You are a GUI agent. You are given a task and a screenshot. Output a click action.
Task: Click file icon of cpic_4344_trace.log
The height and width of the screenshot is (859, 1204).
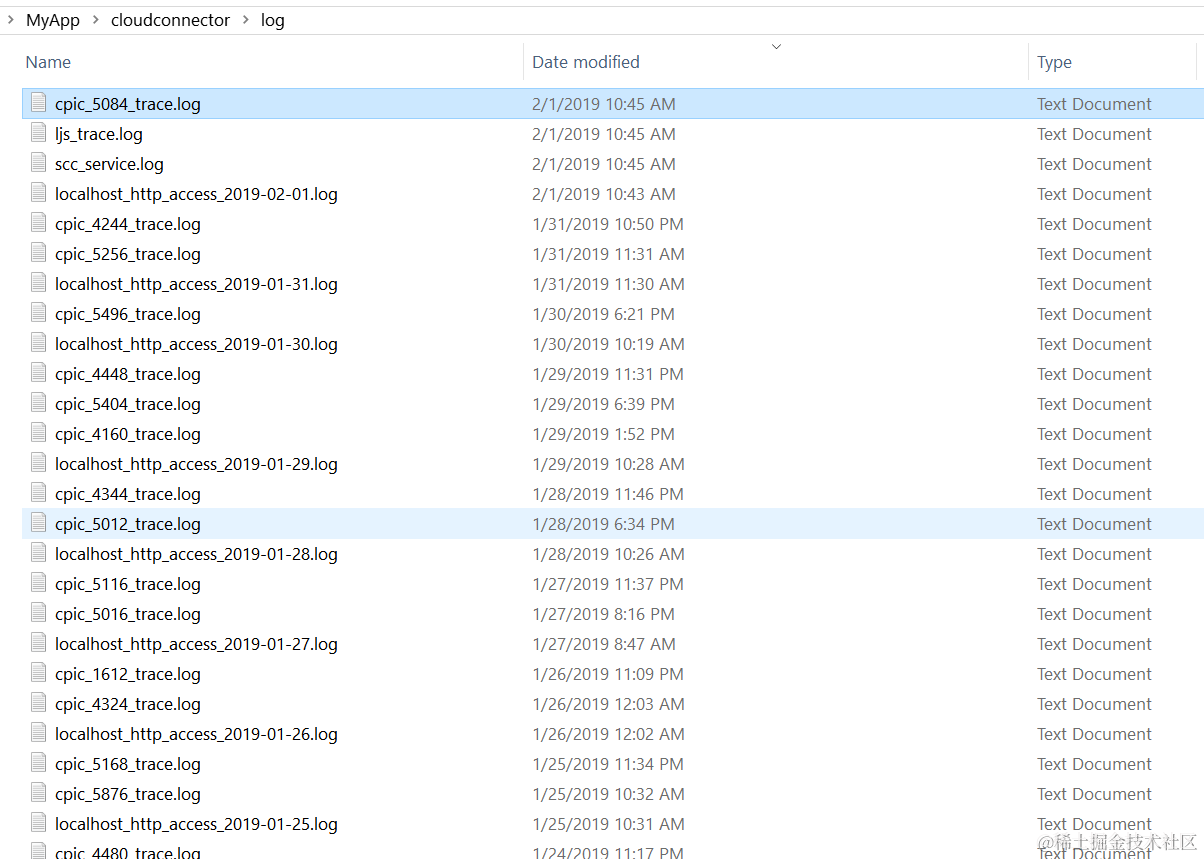(x=39, y=493)
